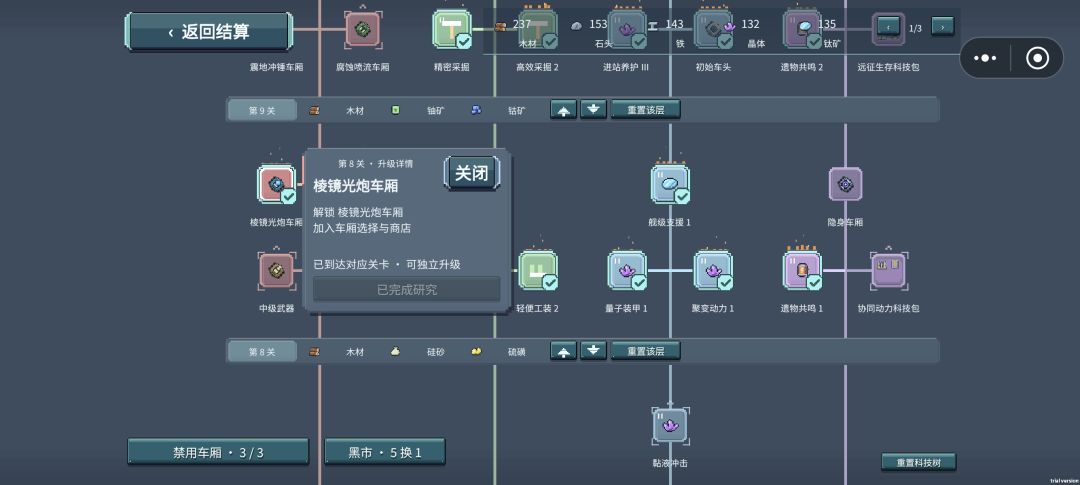The height and width of the screenshot is (485, 1080).
Task: Select the 精密采掘 tech node
Action: point(451,29)
